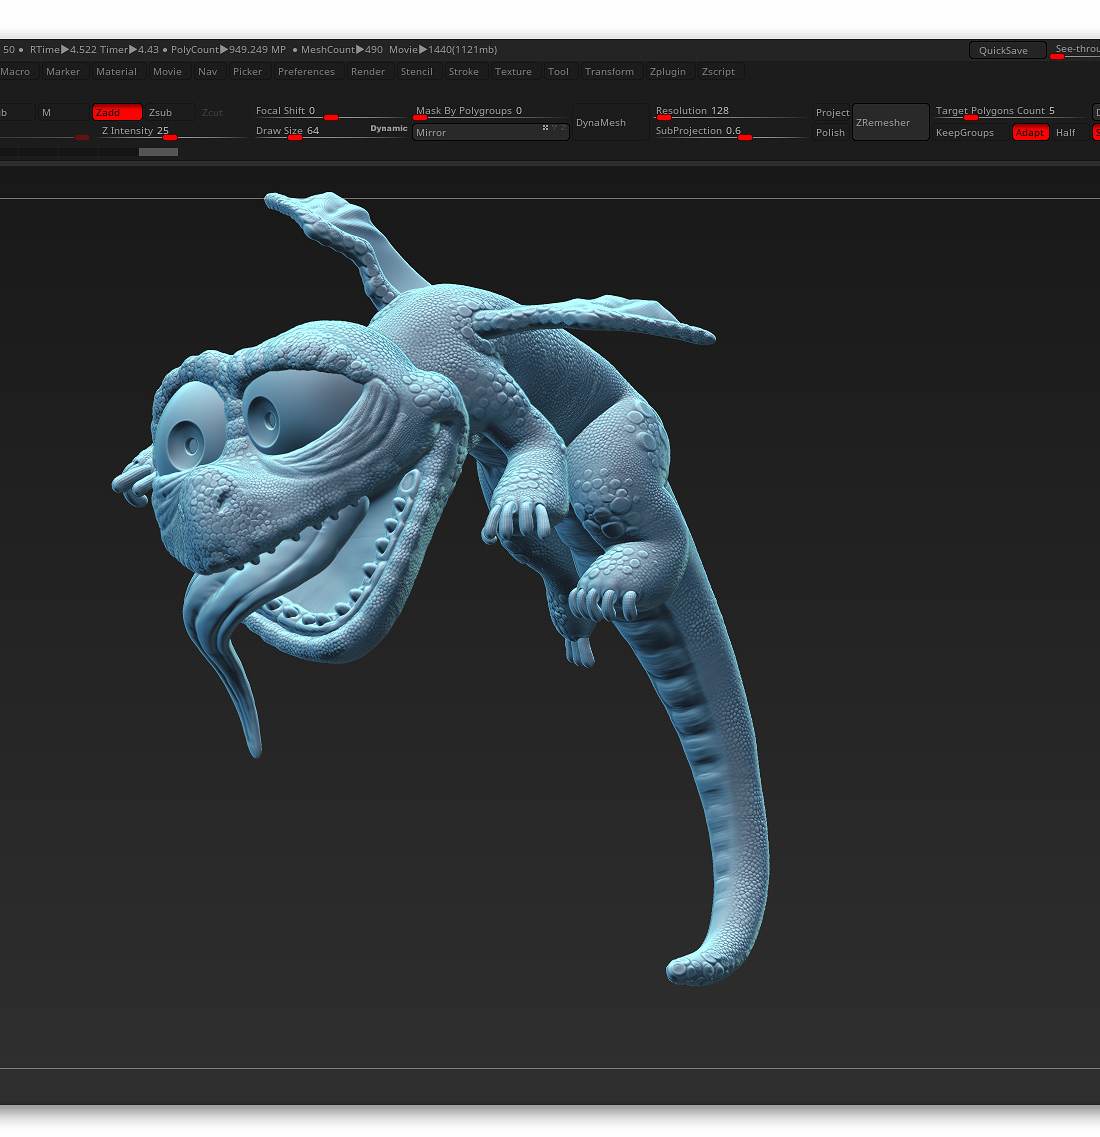Enable the Half option

pyautogui.click(x=1068, y=133)
